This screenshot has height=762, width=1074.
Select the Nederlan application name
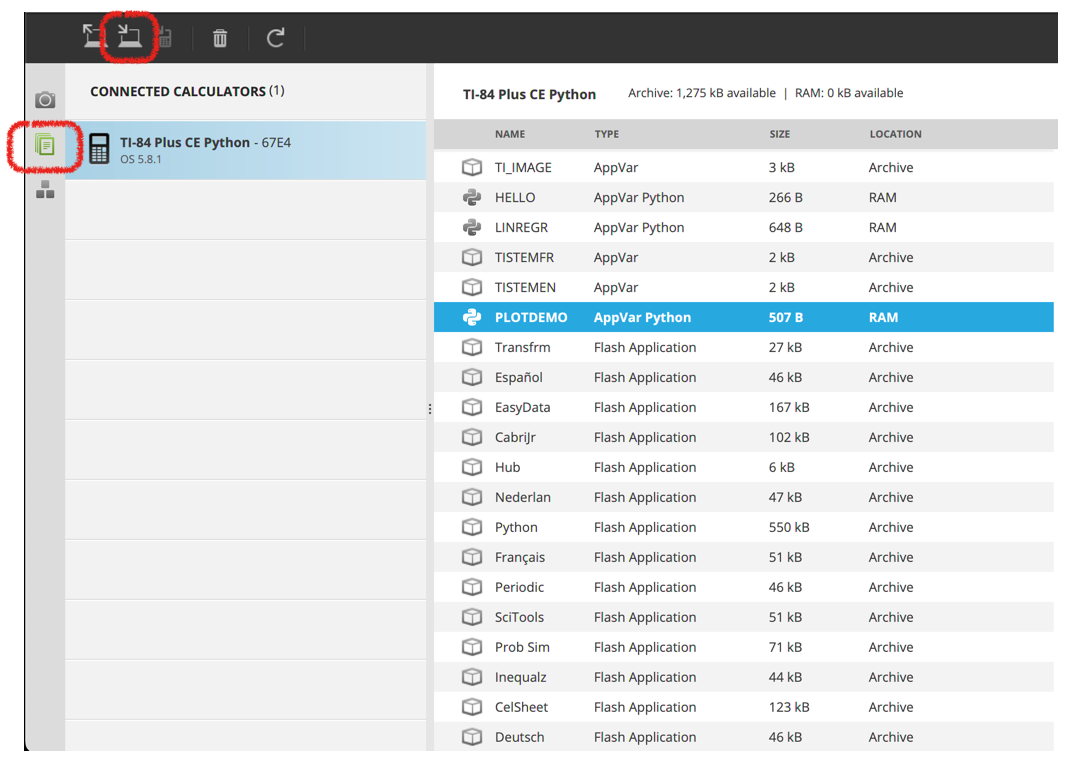523,497
